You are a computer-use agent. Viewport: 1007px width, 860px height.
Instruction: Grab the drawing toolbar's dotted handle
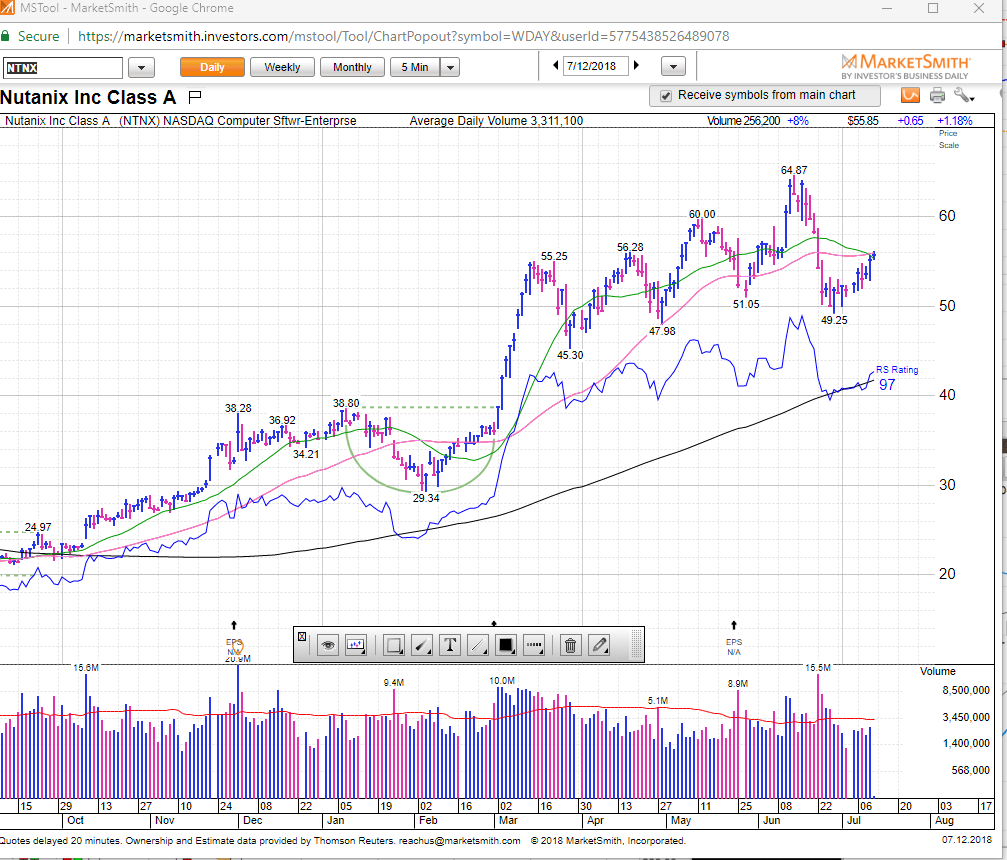pos(636,645)
